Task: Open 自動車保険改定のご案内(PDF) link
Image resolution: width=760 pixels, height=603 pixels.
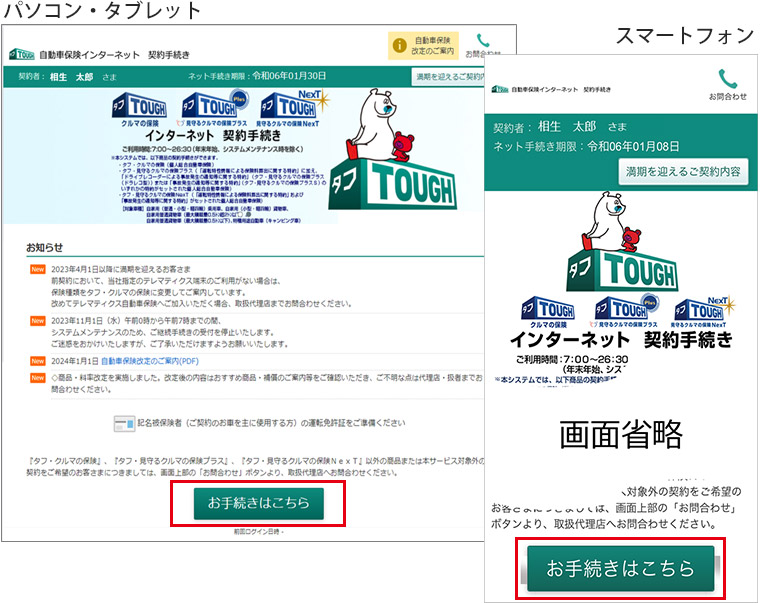Action: click(x=149, y=361)
